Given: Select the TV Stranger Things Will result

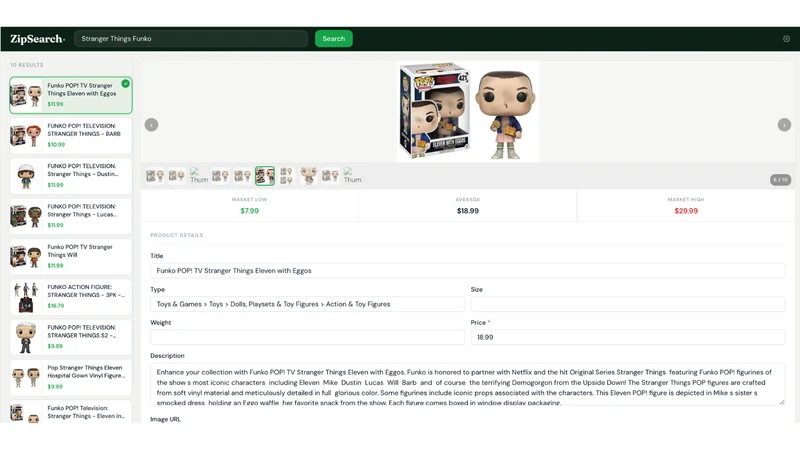Looking at the screenshot, I should tap(70, 257).
